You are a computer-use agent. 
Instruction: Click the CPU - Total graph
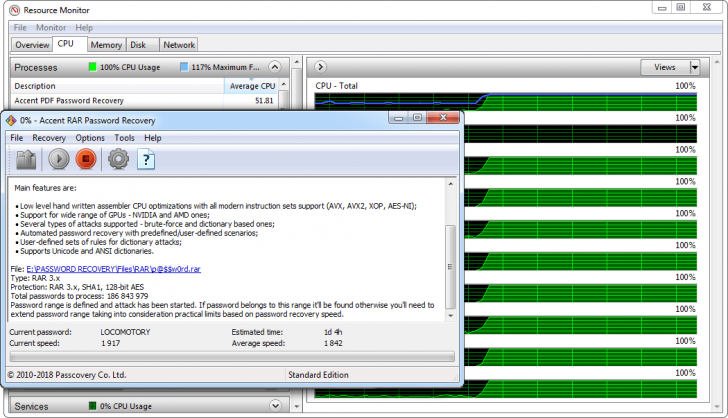[x=506, y=101]
